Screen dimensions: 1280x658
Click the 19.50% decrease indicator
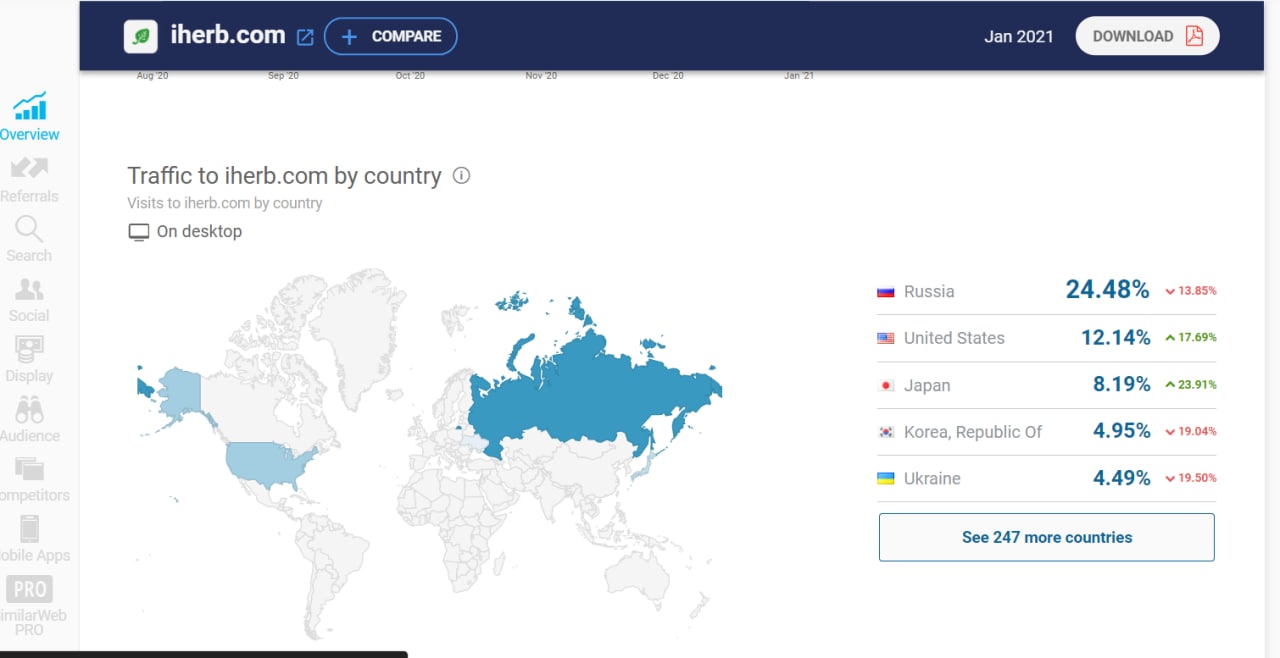click(1190, 479)
